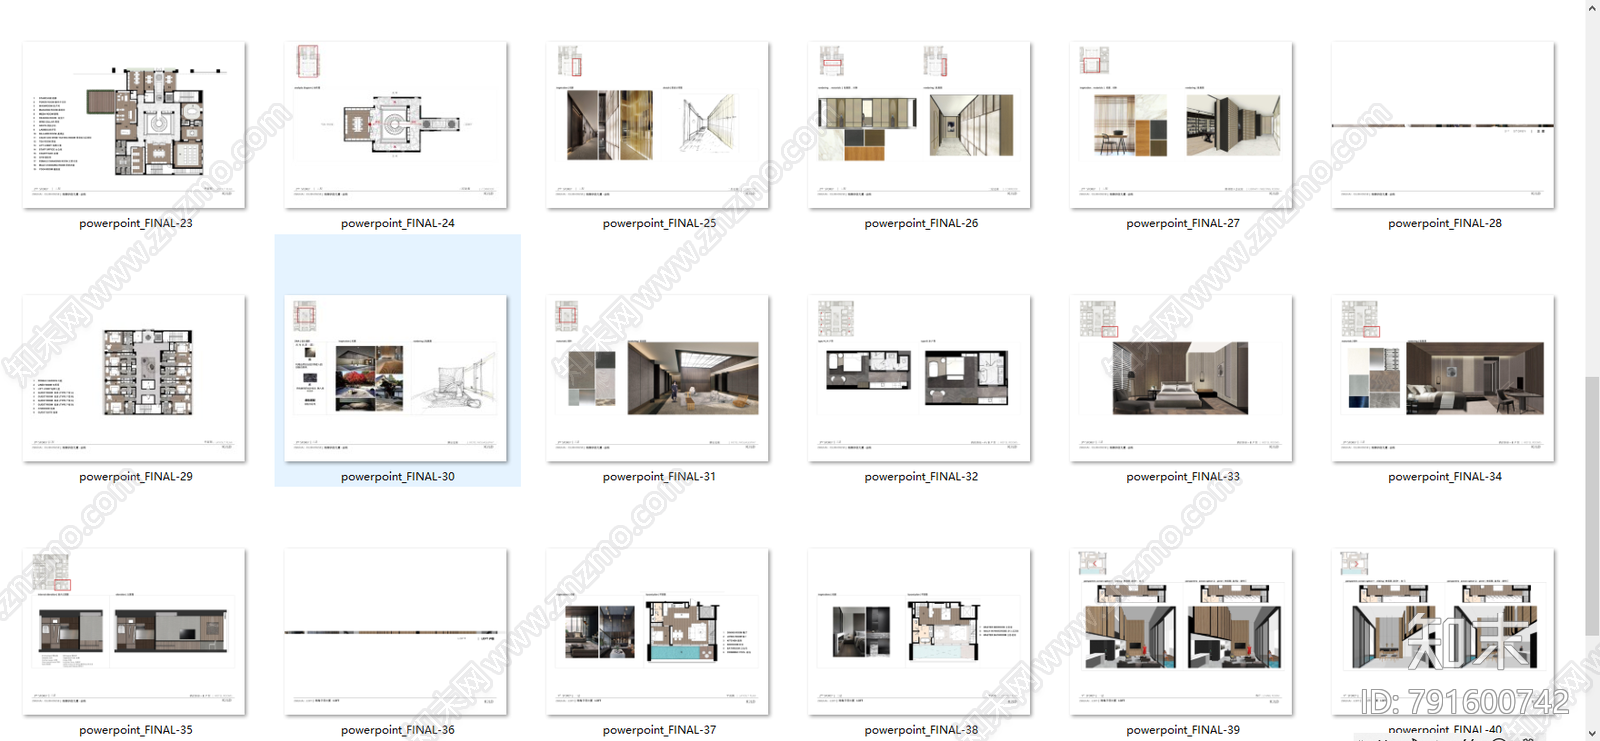Click the file name powerpoint_FINAL-33
The width and height of the screenshot is (1600, 741).
(1183, 476)
